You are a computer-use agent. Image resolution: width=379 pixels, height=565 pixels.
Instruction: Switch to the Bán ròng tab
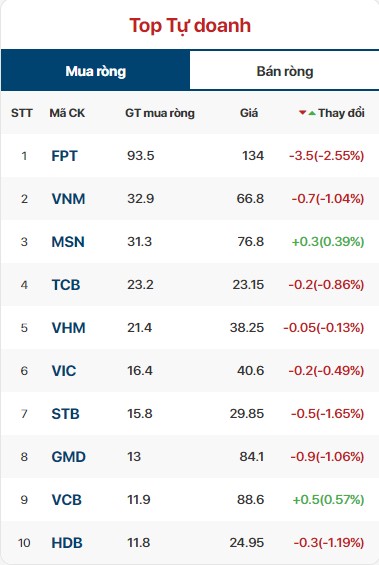pos(284,71)
